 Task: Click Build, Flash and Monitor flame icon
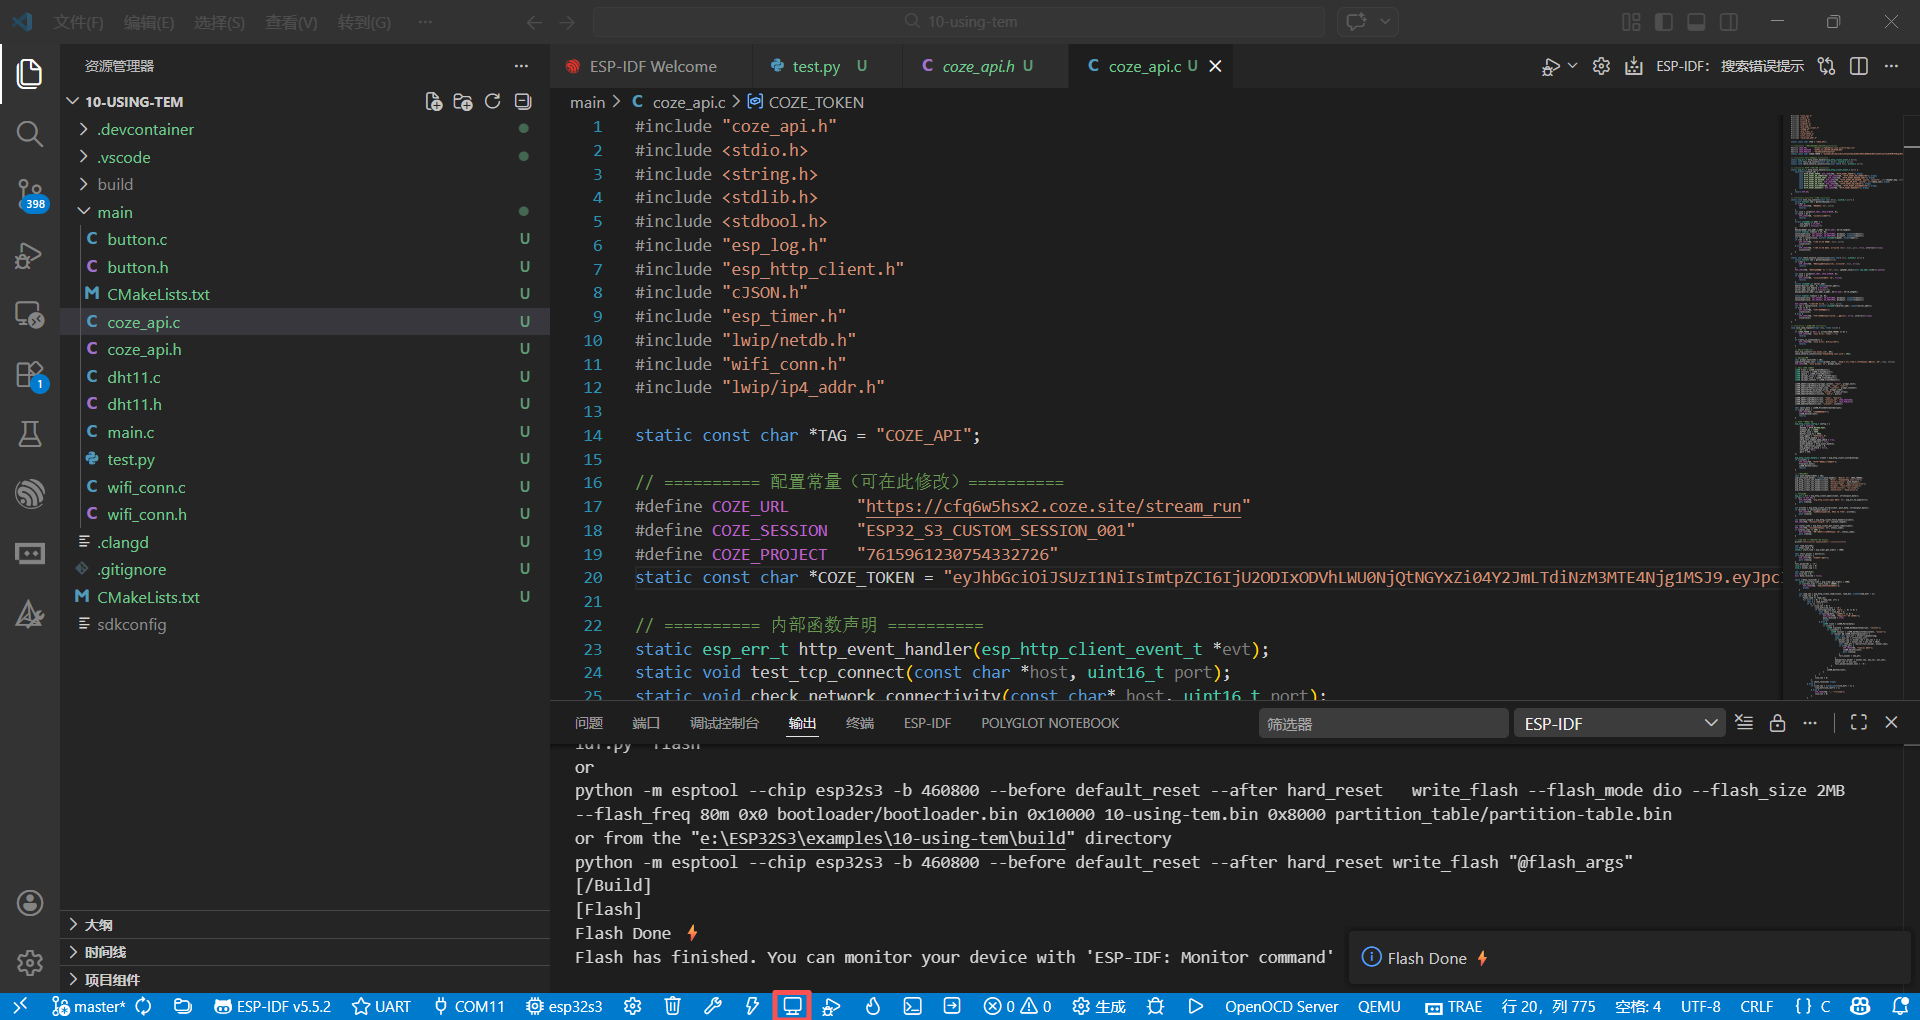point(872,1006)
